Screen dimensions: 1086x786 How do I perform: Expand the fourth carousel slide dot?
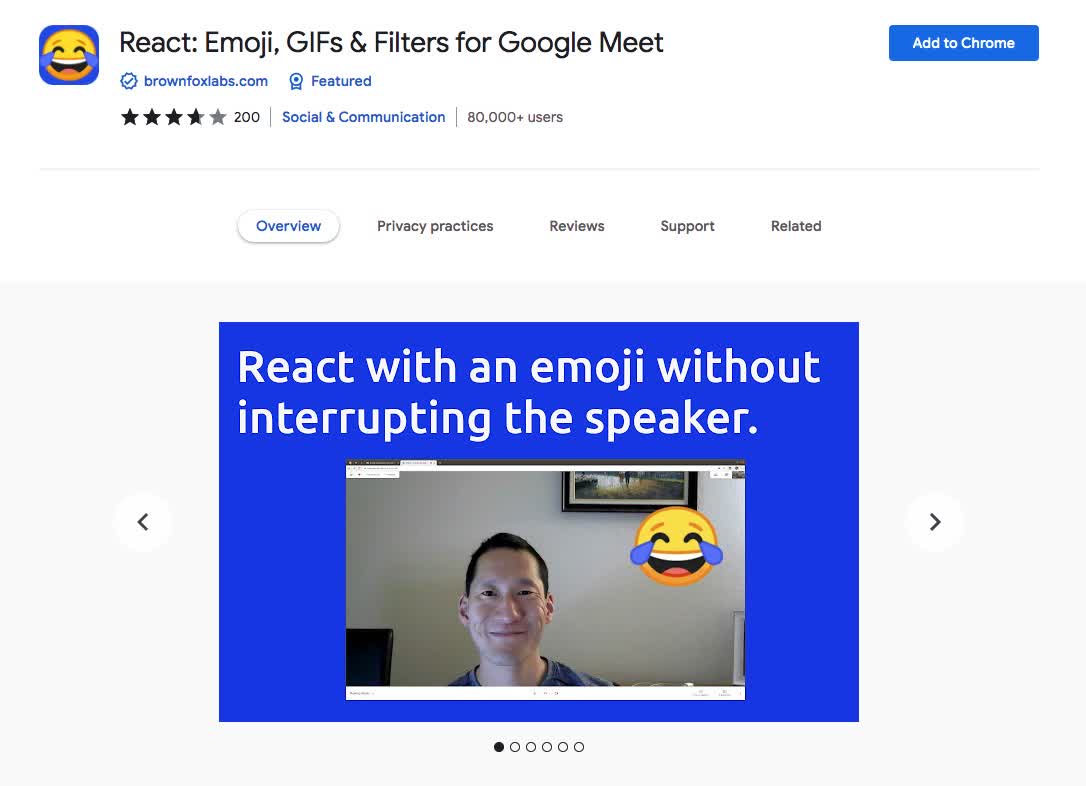[547, 746]
